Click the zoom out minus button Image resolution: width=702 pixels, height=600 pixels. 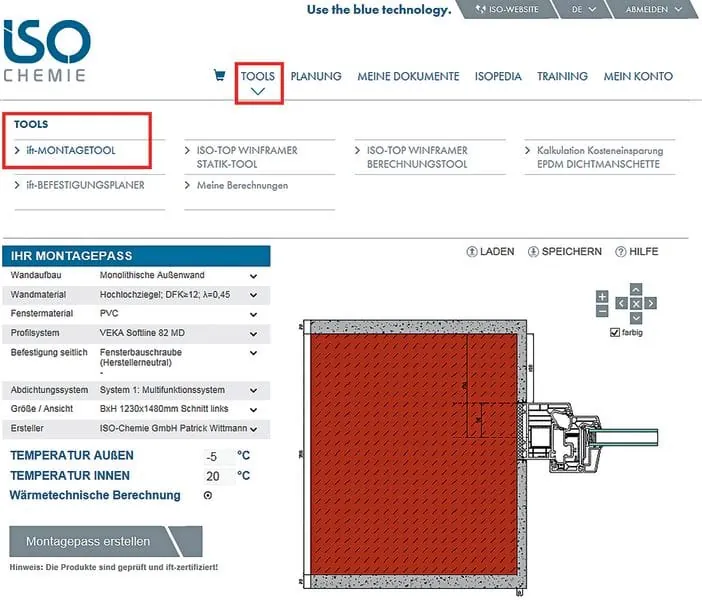[602, 311]
